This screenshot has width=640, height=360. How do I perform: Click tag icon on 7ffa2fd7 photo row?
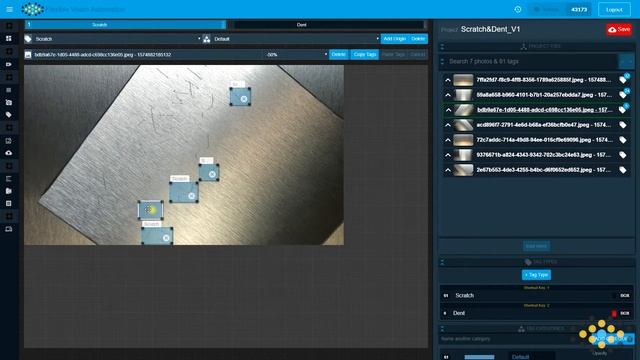(623, 80)
